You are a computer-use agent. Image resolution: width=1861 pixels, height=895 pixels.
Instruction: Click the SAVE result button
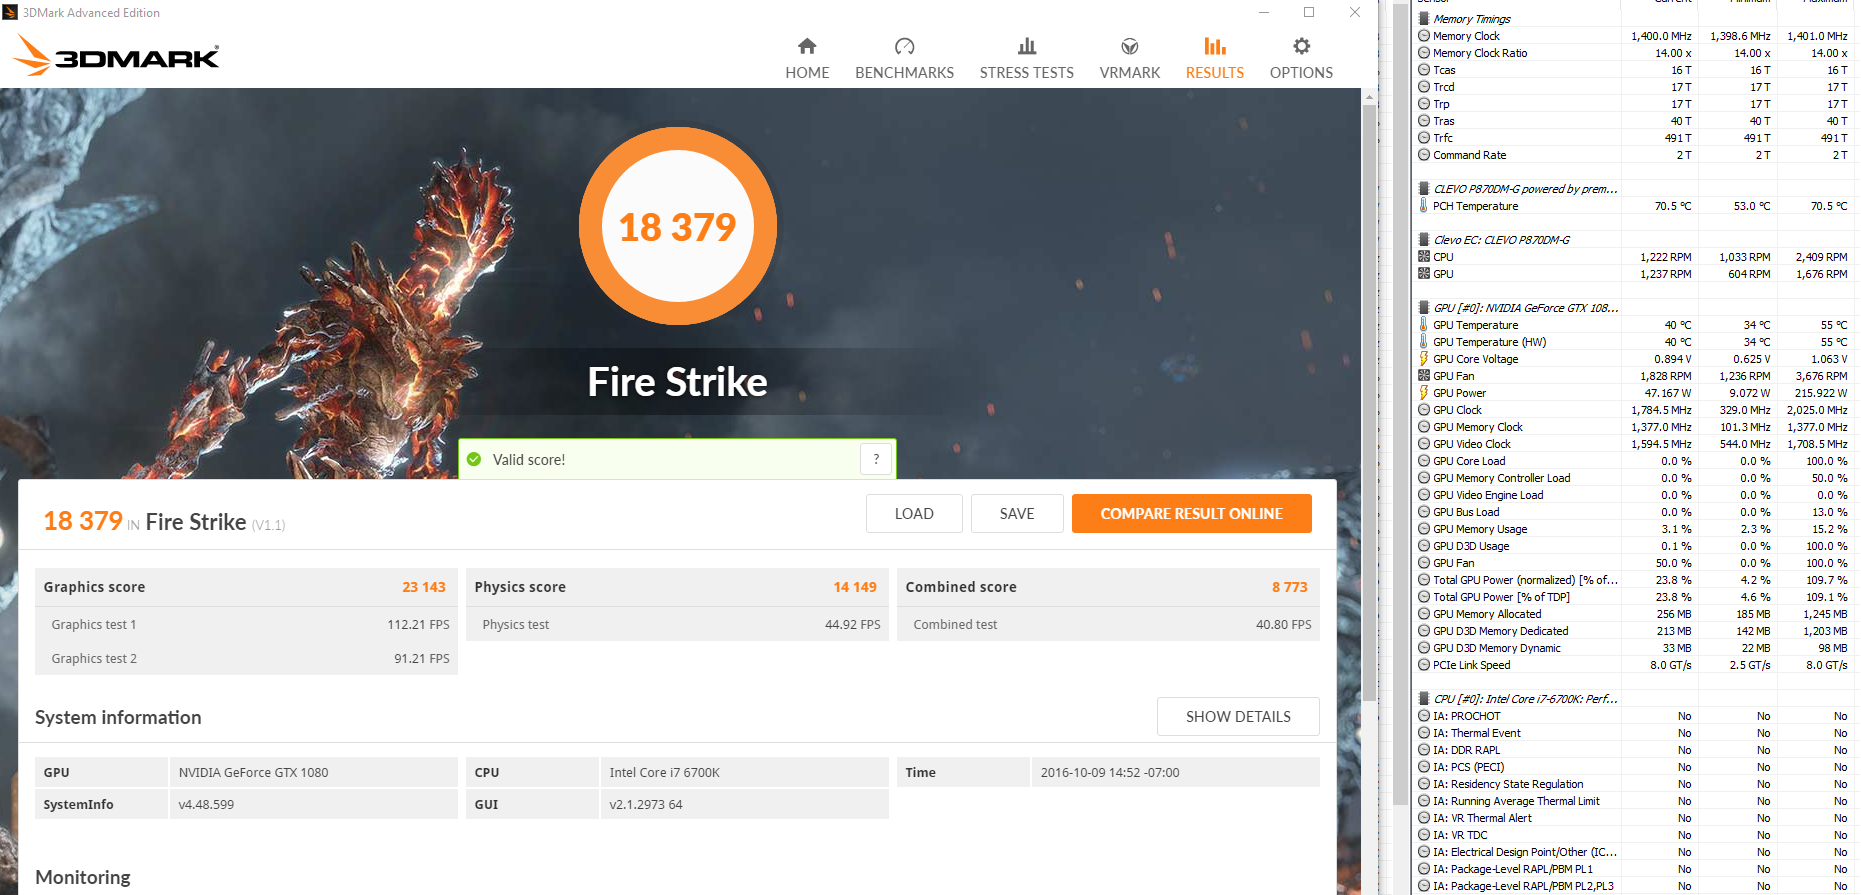(x=1017, y=513)
